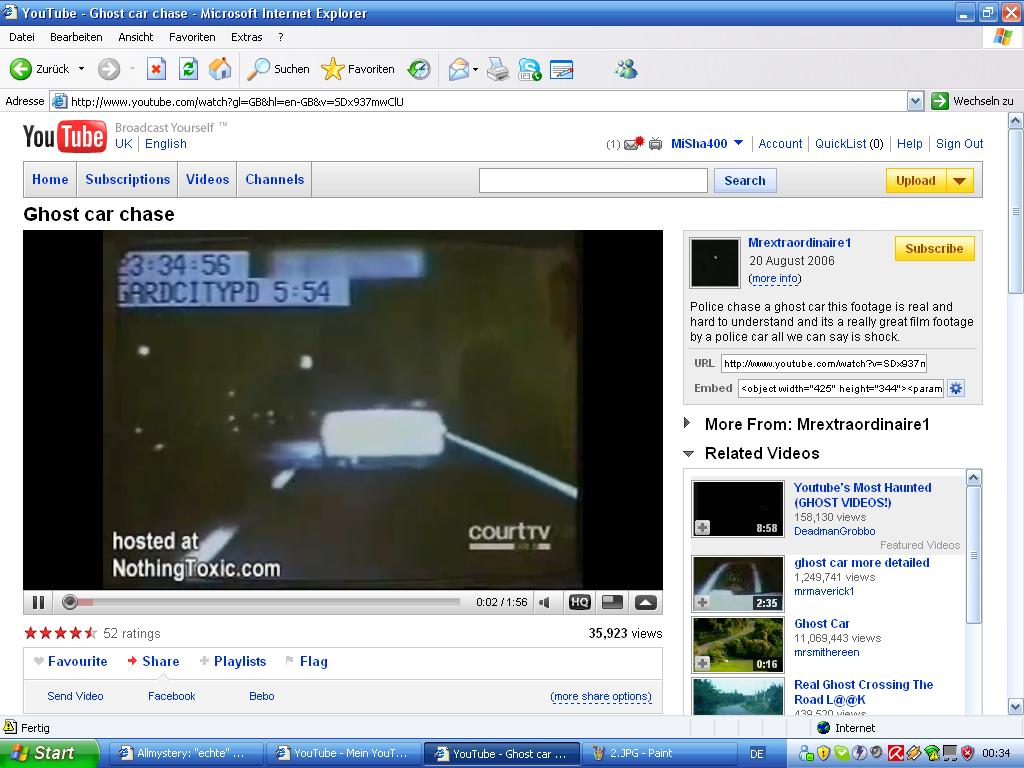Viewport: 1024px width, 768px height.
Task: Toggle HQ high quality playback
Action: [x=580, y=602]
